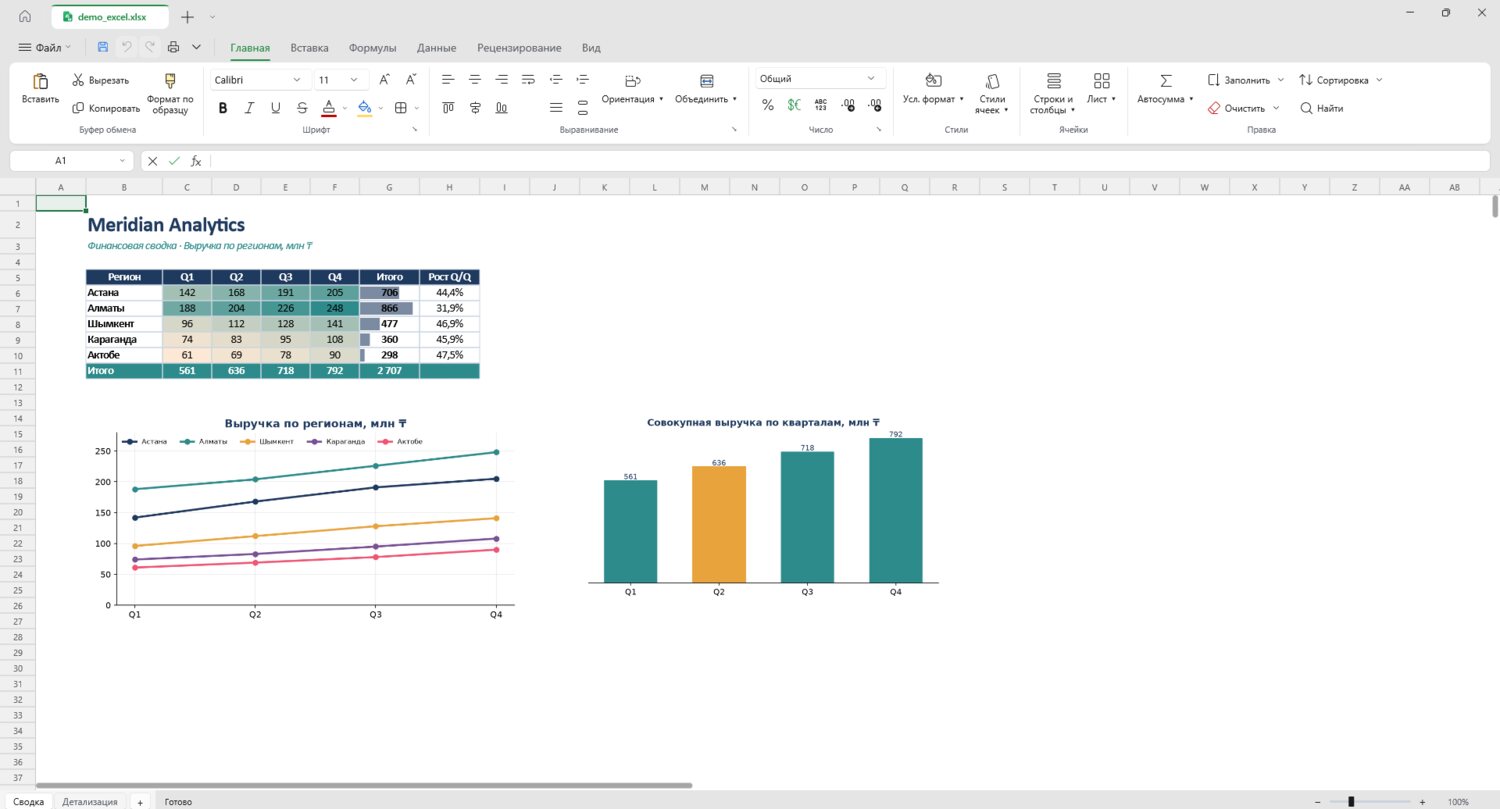The image size is (1500, 809).
Task: Go to the home screen icon
Action: 25,16
